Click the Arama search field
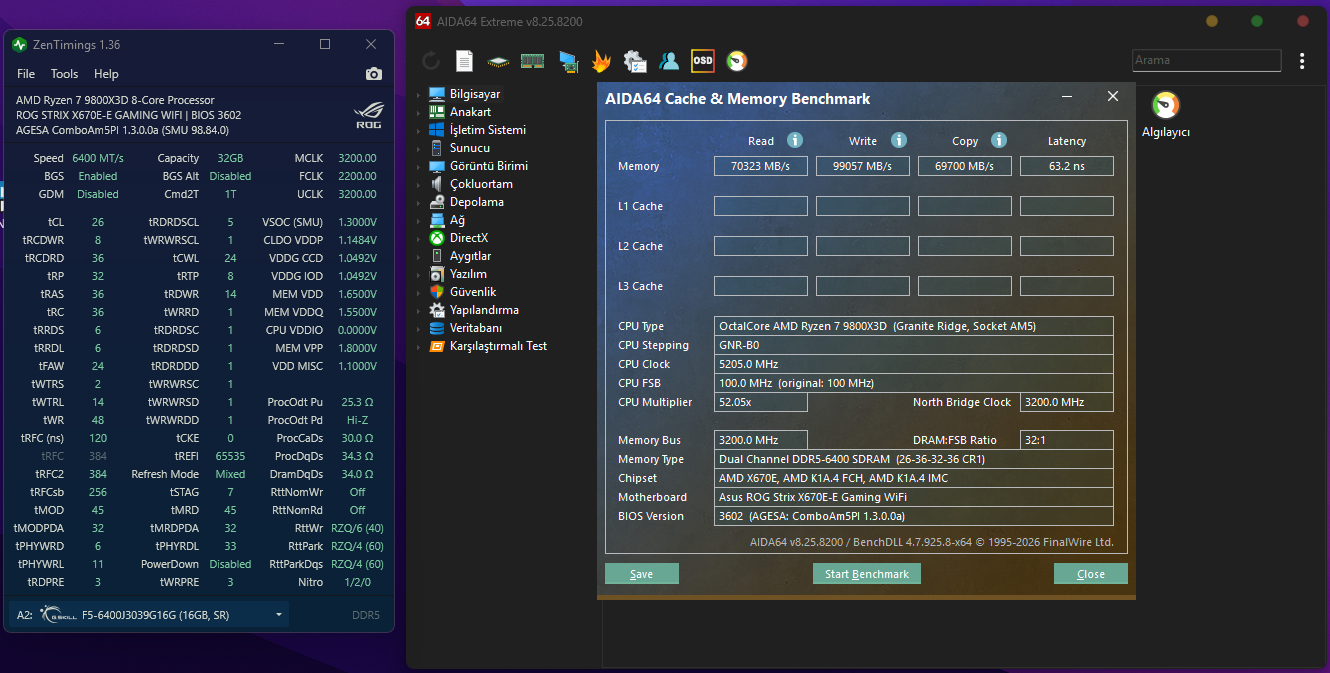This screenshot has height=673, width=1330. coord(1206,60)
